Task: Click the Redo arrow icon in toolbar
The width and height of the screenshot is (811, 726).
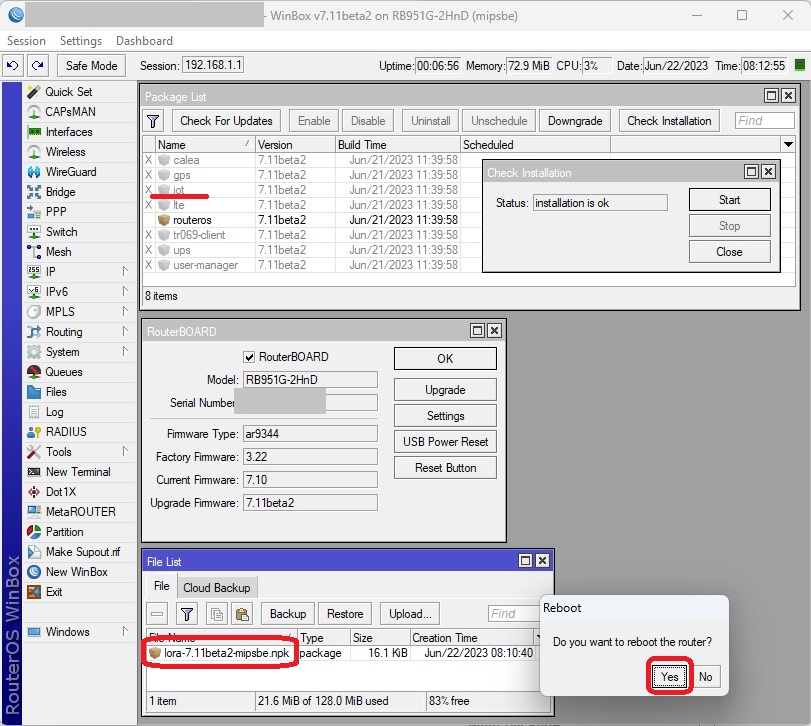Action: coord(37,66)
